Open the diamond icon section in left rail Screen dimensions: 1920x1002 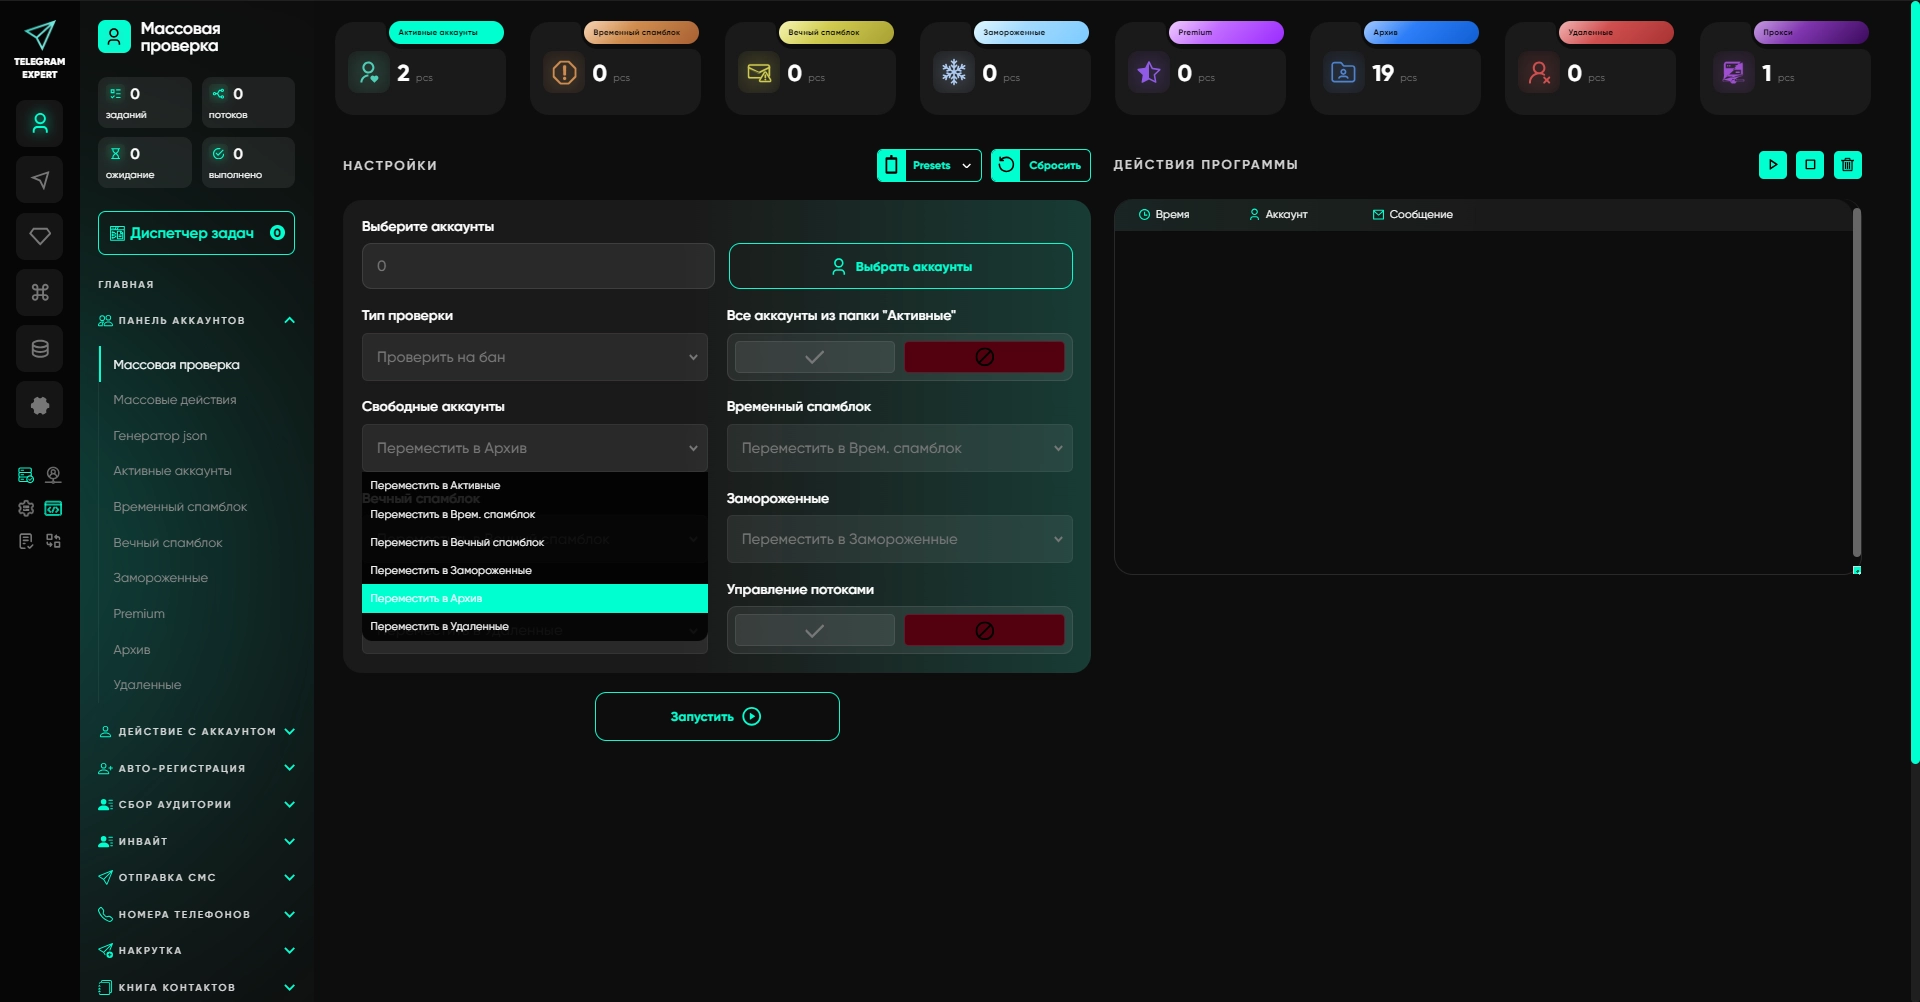(40, 236)
